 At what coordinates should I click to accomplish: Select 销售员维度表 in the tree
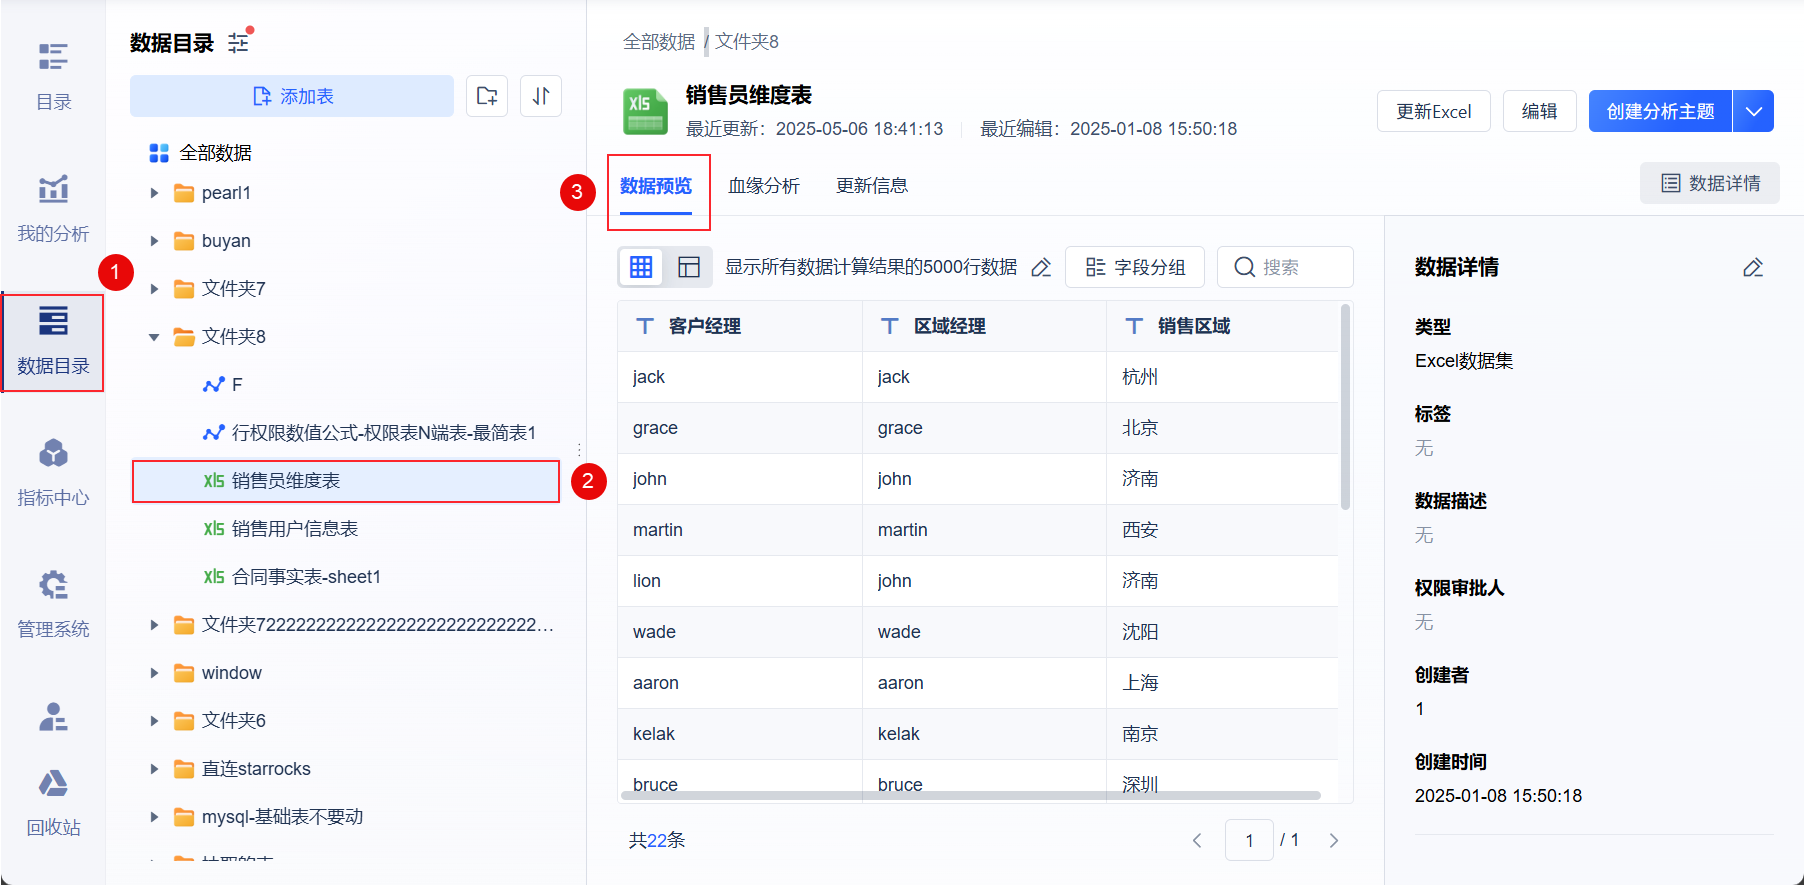coord(346,481)
